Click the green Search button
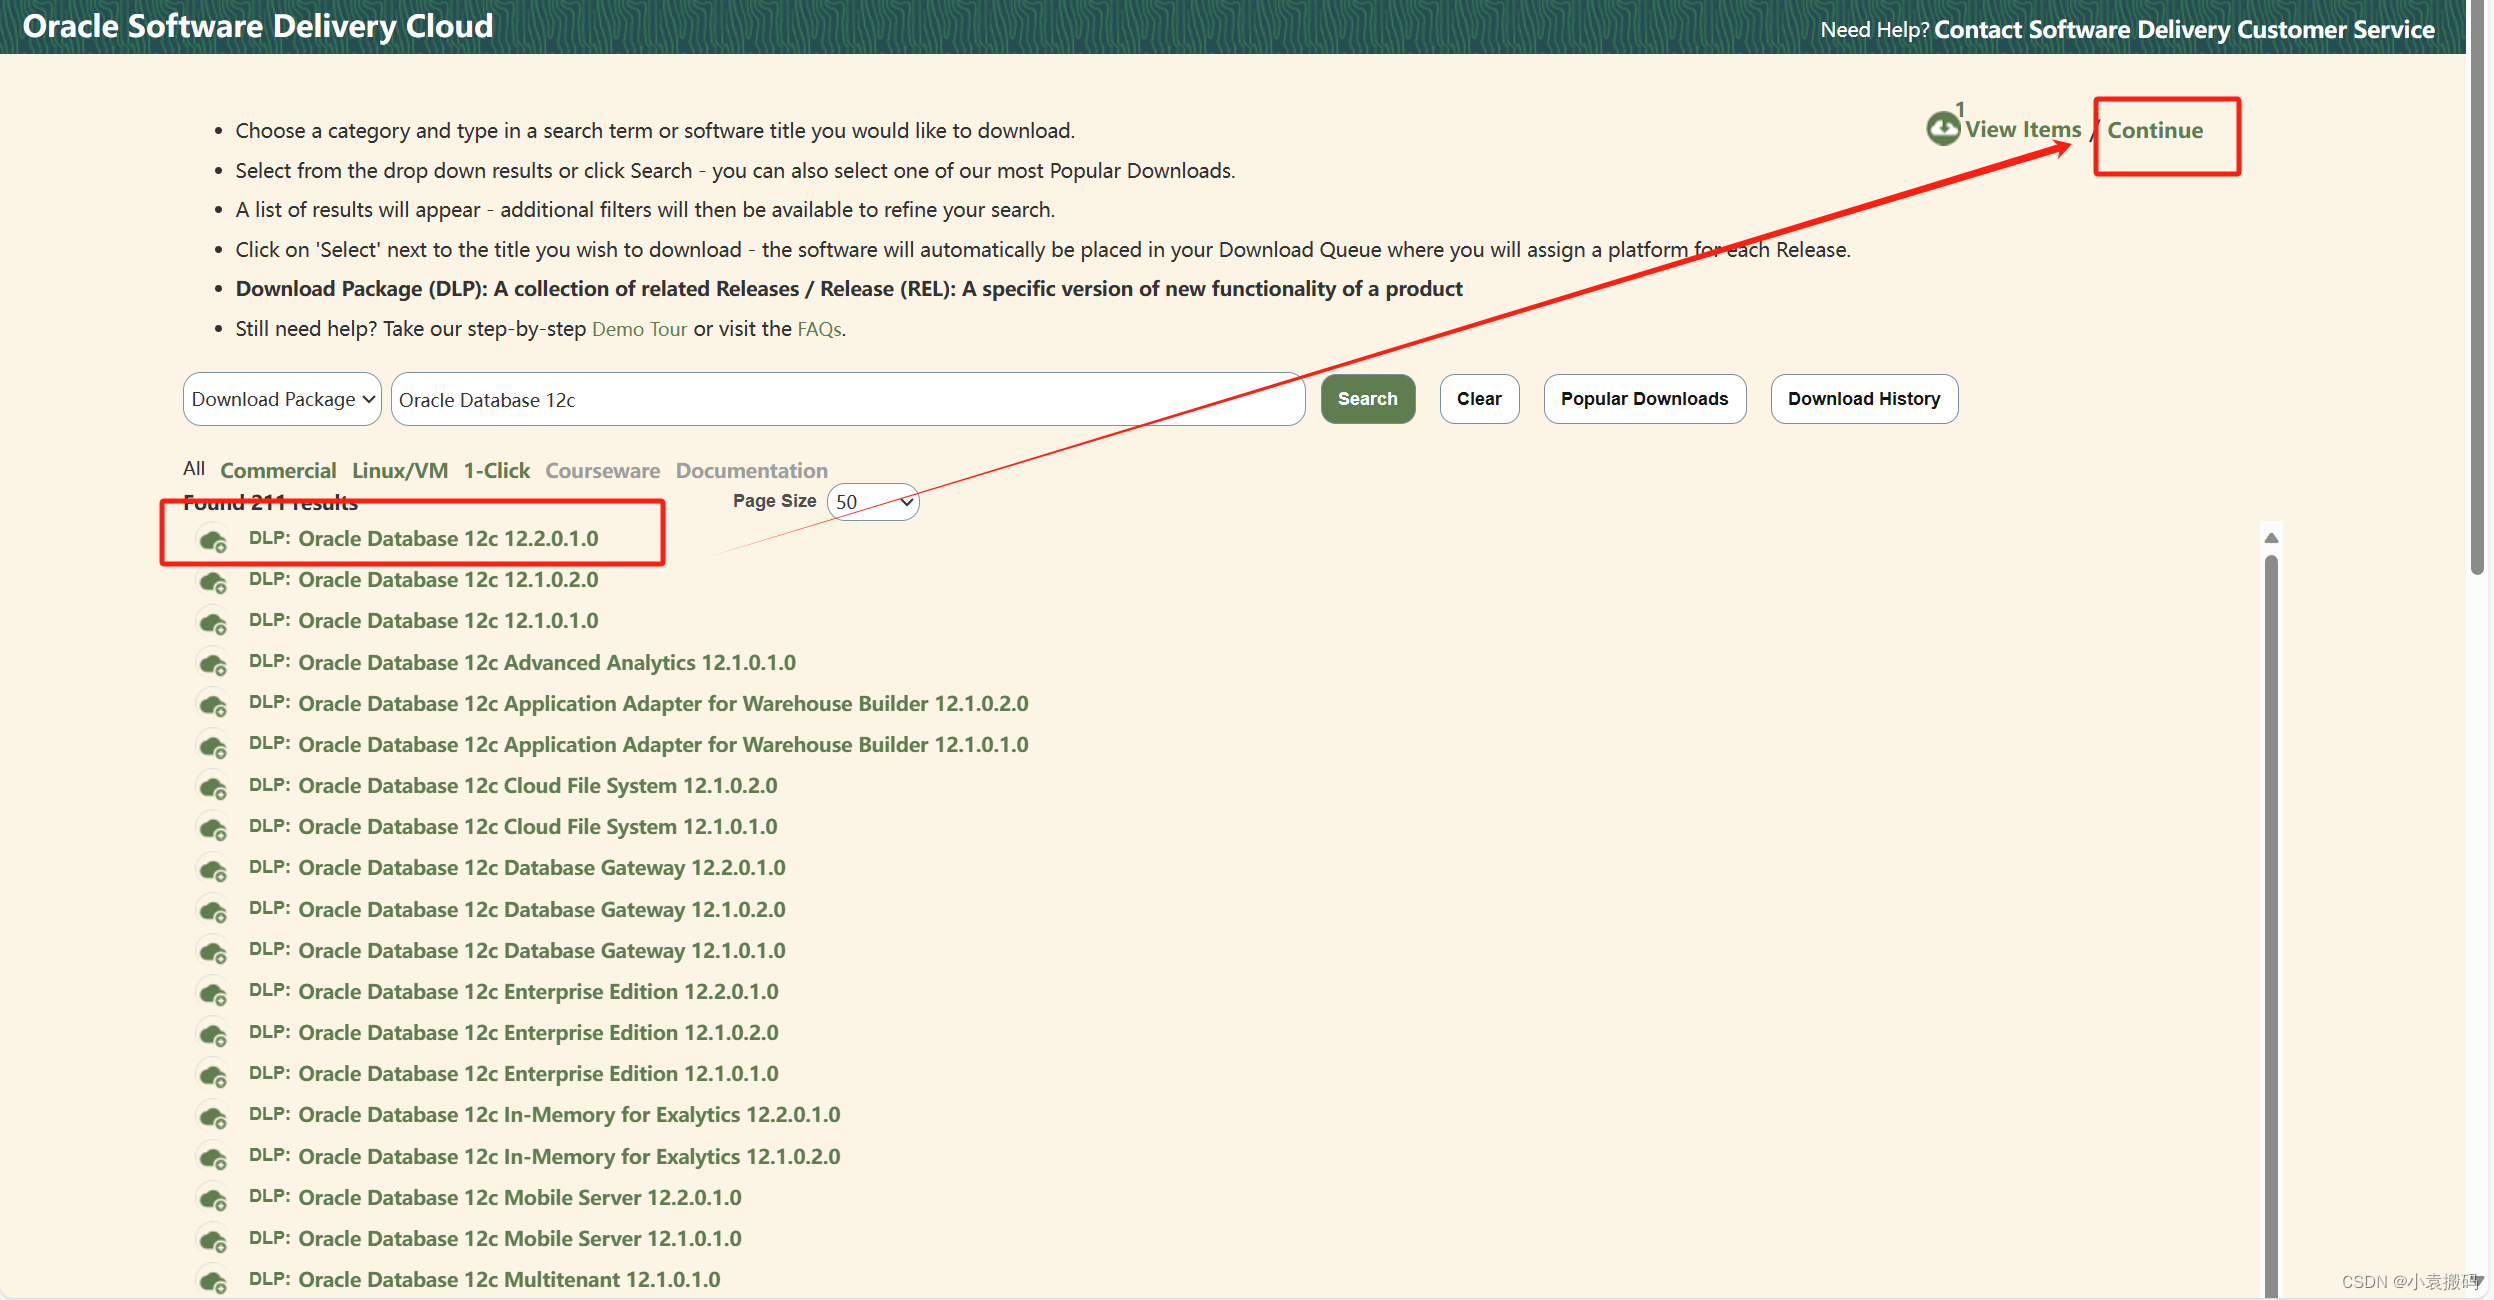 pos(1368,399)
